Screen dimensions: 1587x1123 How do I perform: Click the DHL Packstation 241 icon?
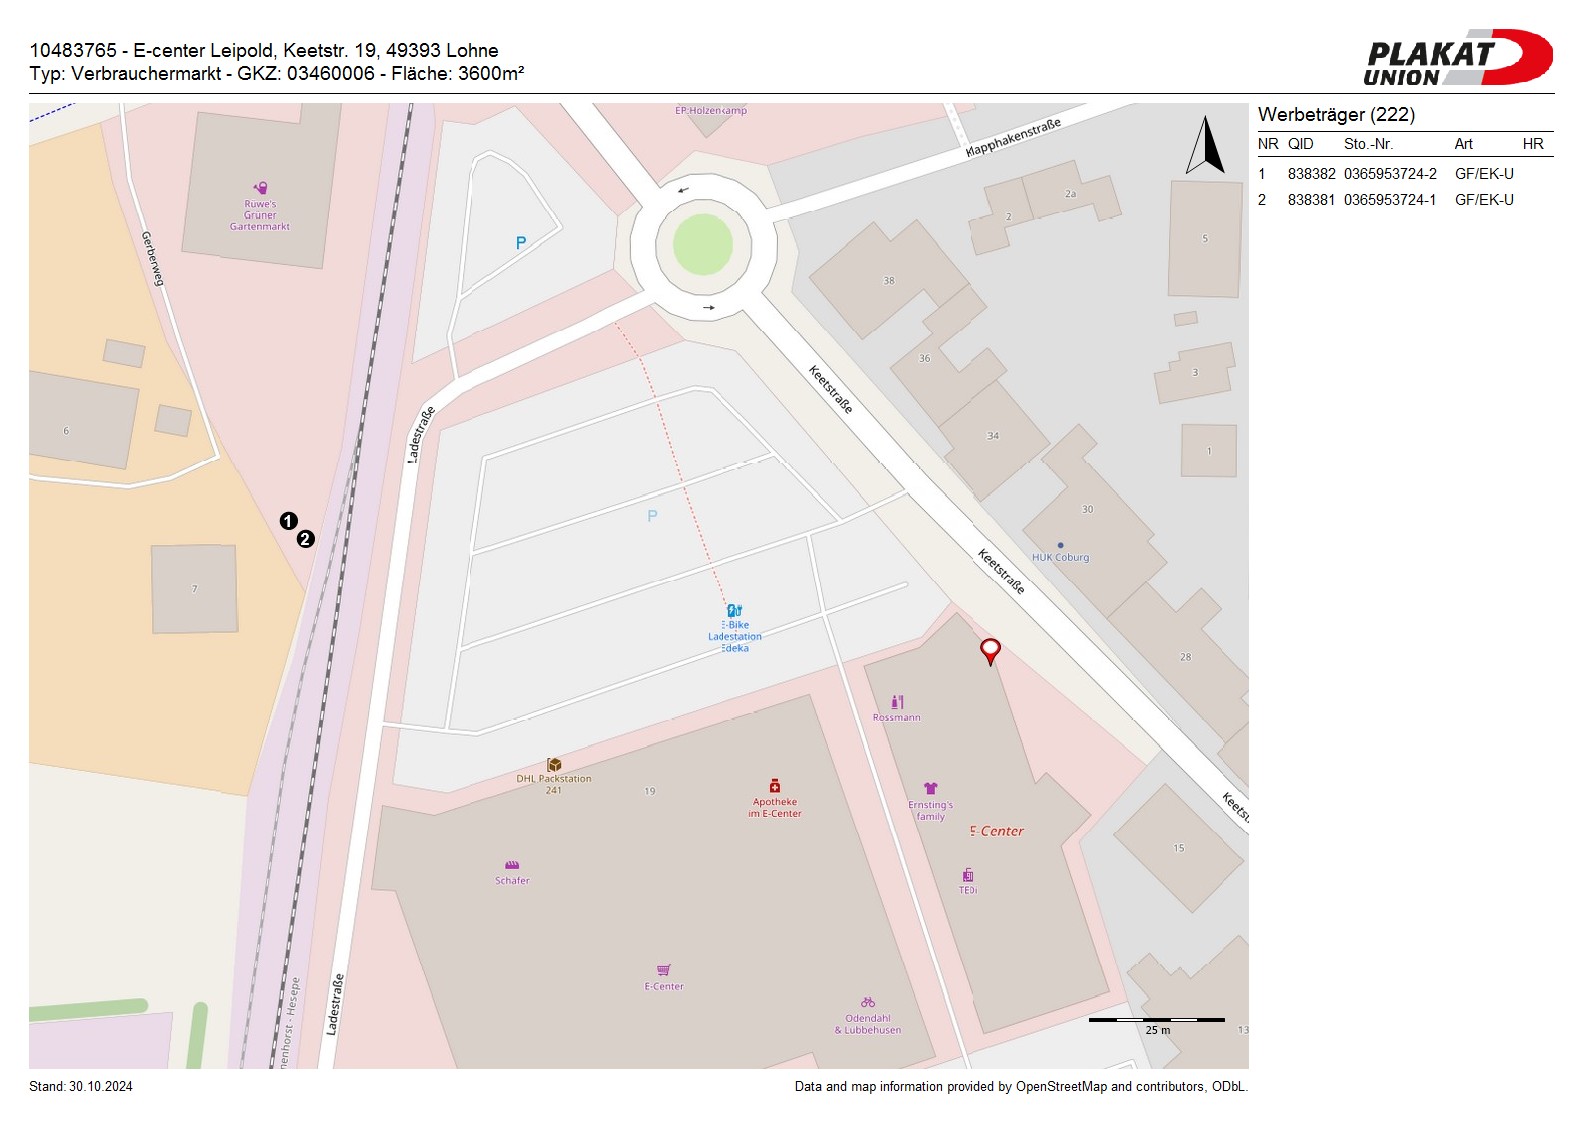click(x=554, y=765)
